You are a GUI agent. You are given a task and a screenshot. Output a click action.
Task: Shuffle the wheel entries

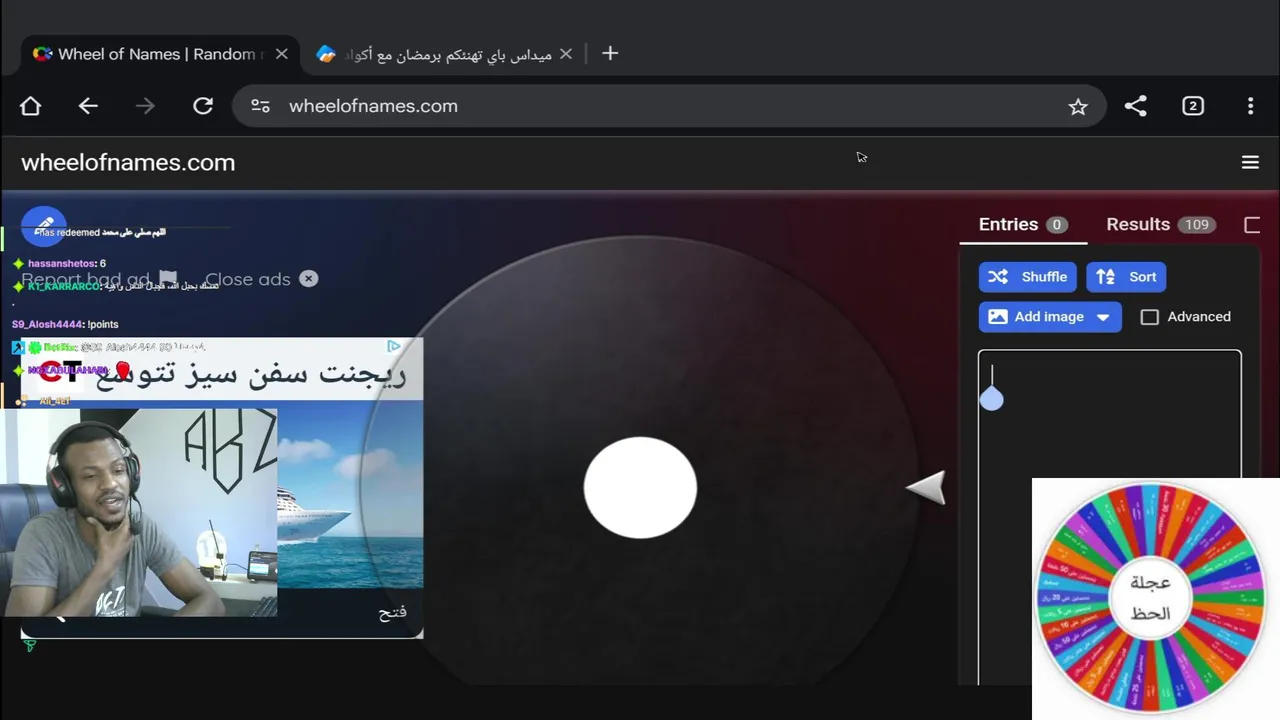[x=1028, y=277]
